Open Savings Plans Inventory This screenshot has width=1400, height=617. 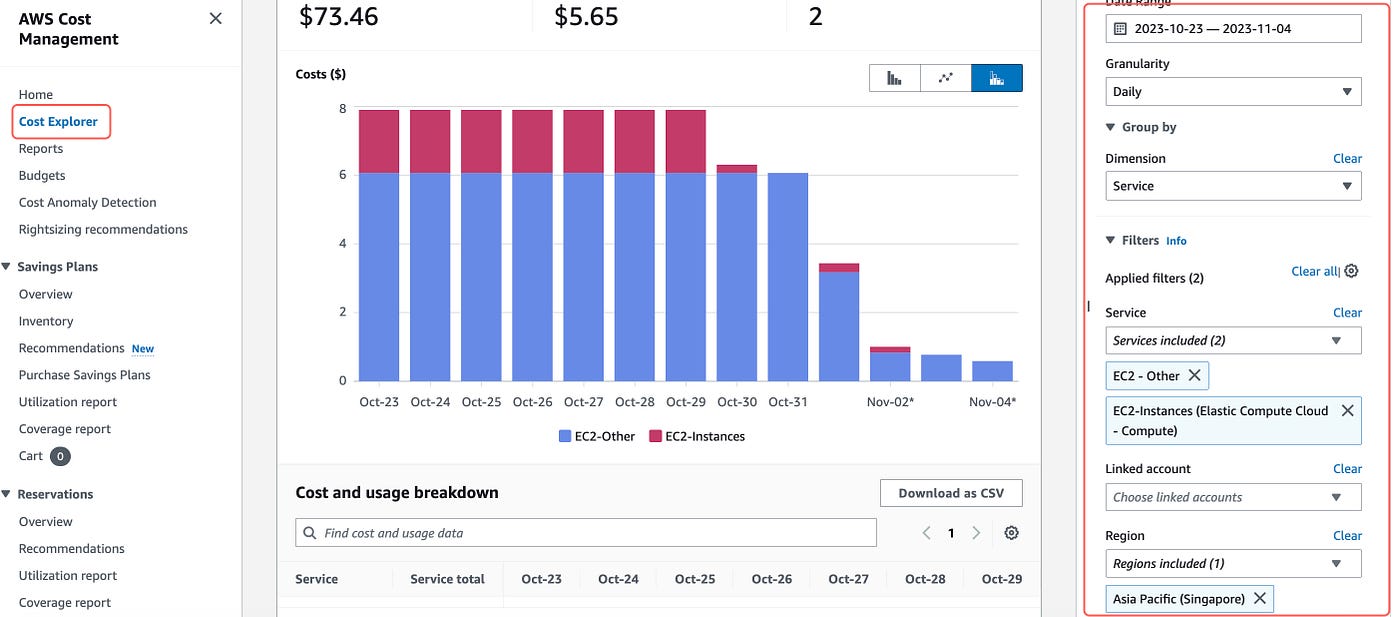coord(46,321)
